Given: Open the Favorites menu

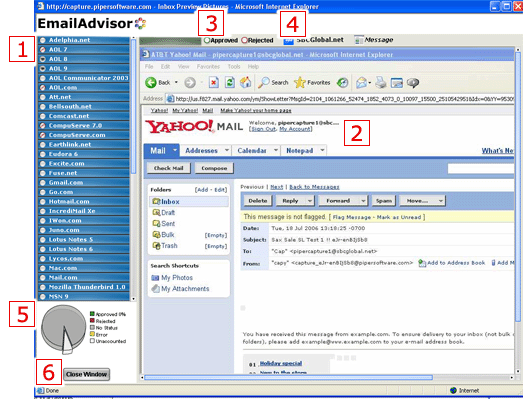Looking at the screenshot, I should [x=208, y=66].
